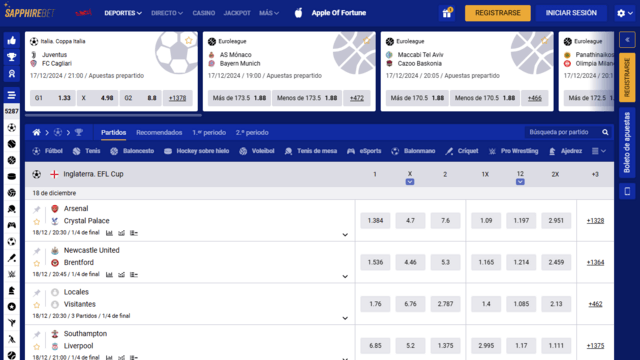
Task: Expand the Locales vs Visitantes row
Action: point(345,318)
